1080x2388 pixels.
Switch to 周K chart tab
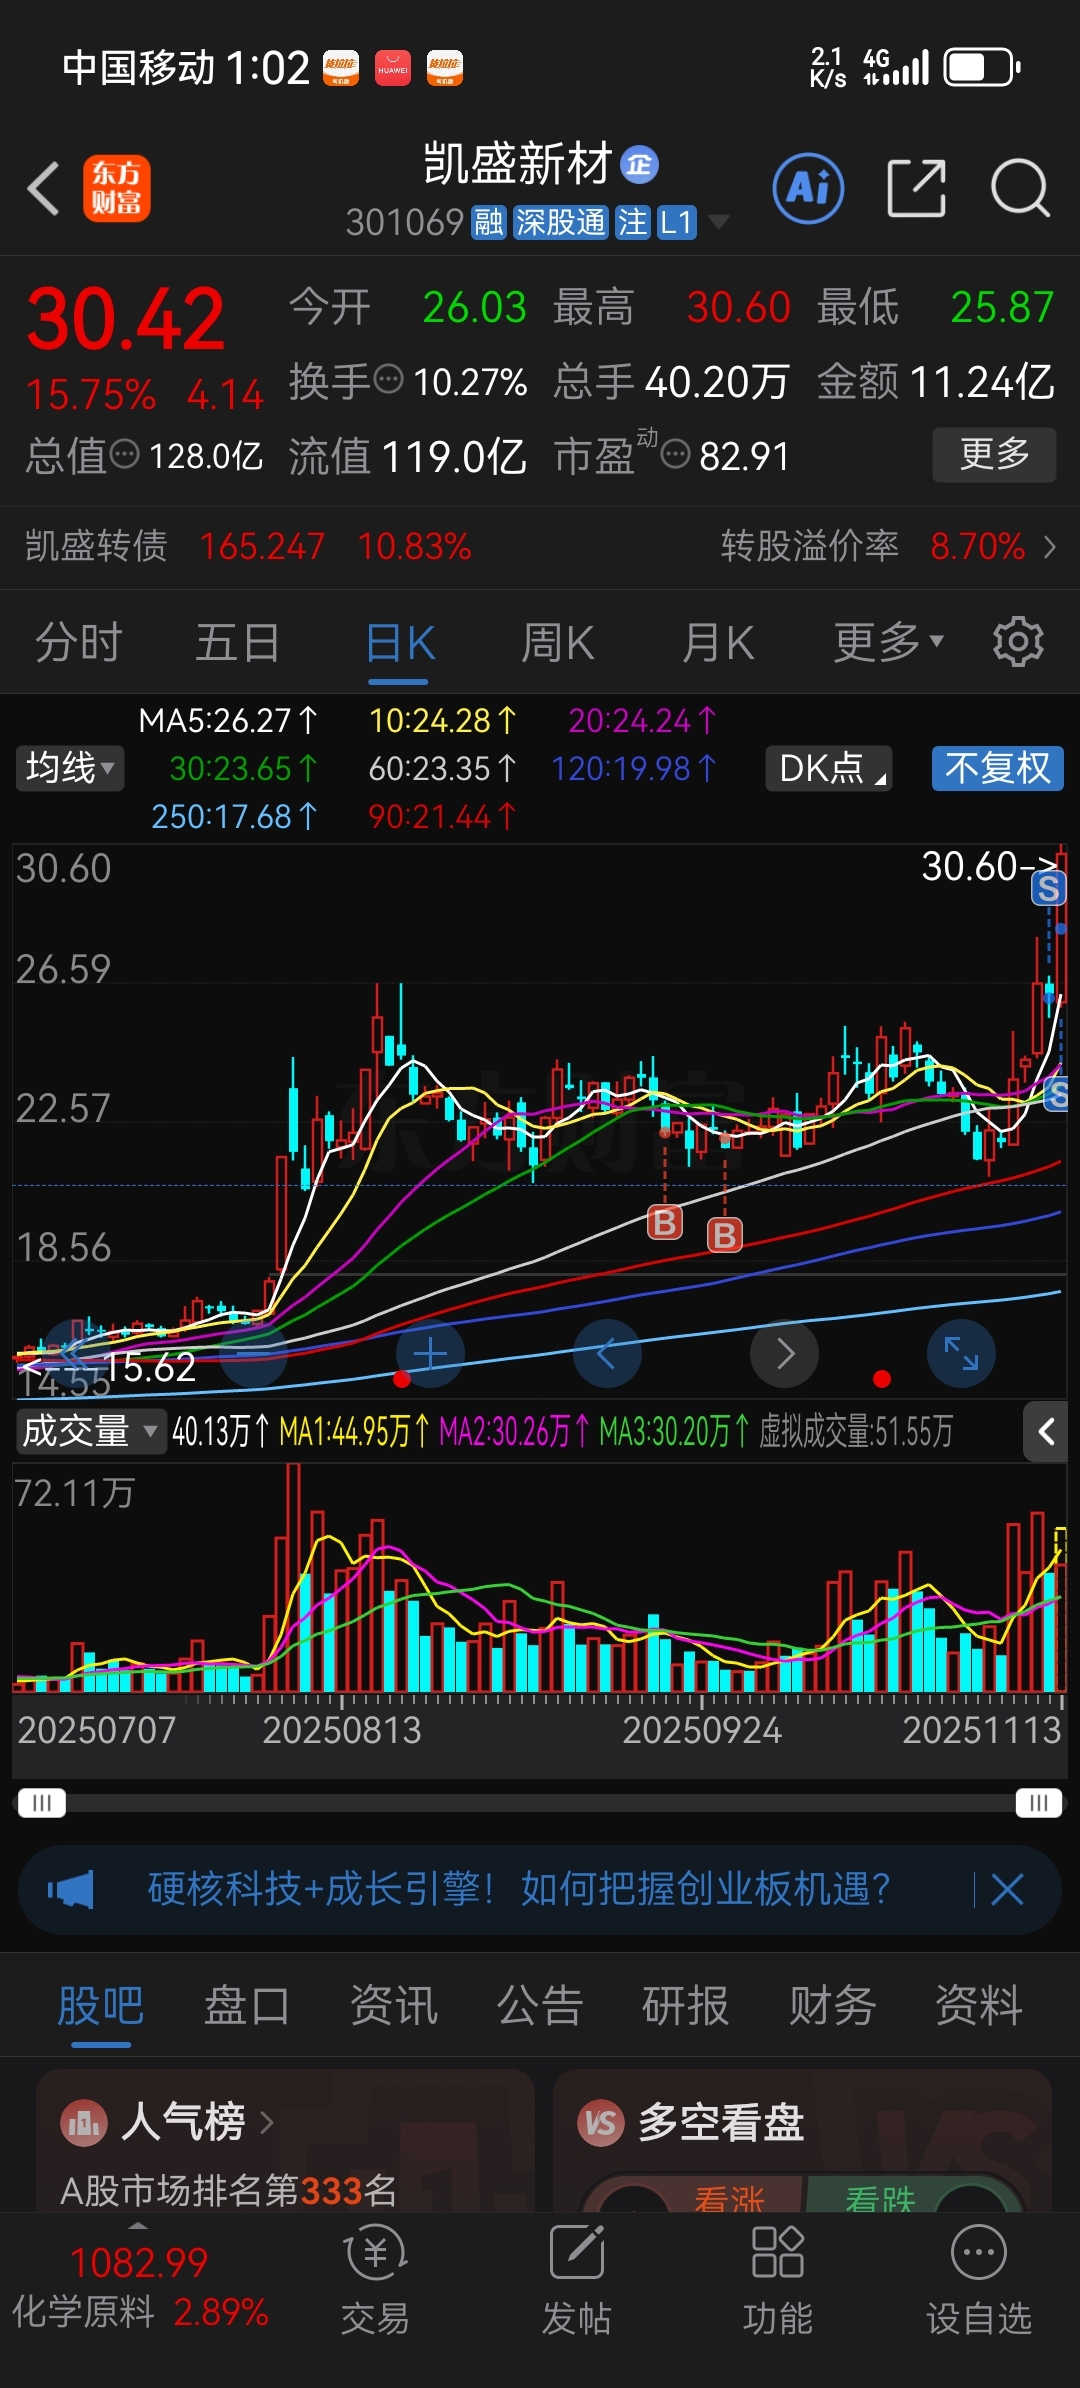click(x=558, y=642)
